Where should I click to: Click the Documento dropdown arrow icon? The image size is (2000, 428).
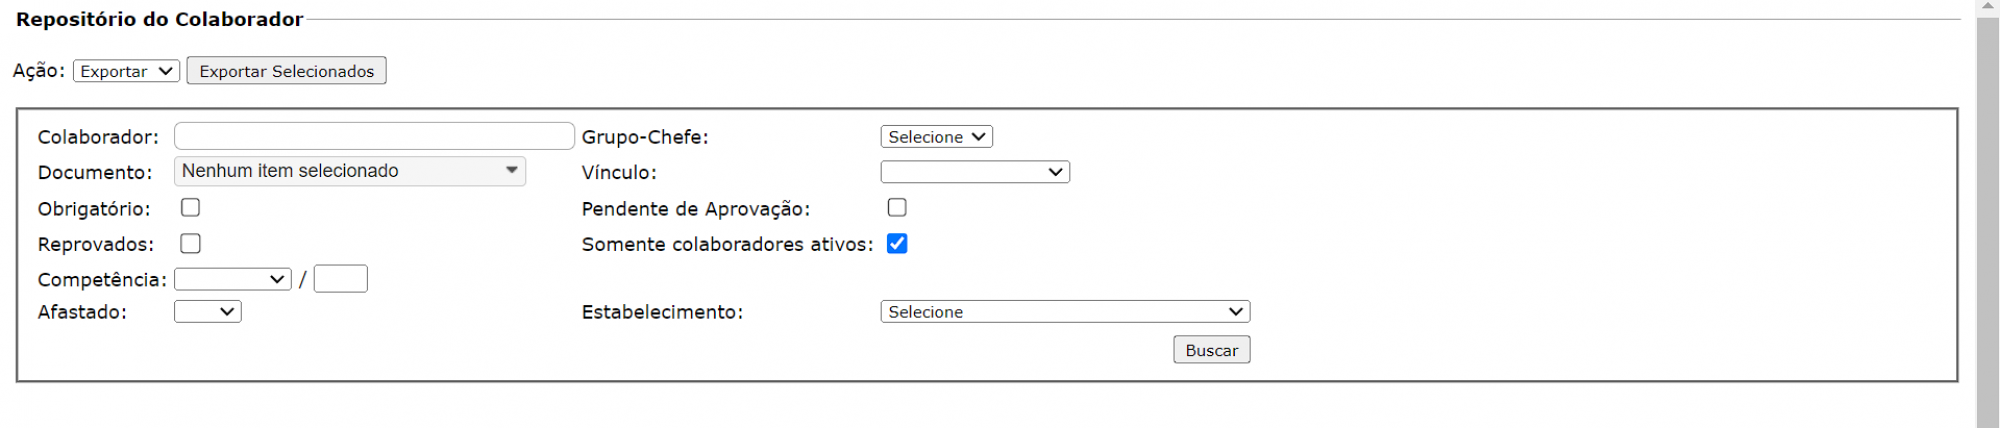coord(512,171)
